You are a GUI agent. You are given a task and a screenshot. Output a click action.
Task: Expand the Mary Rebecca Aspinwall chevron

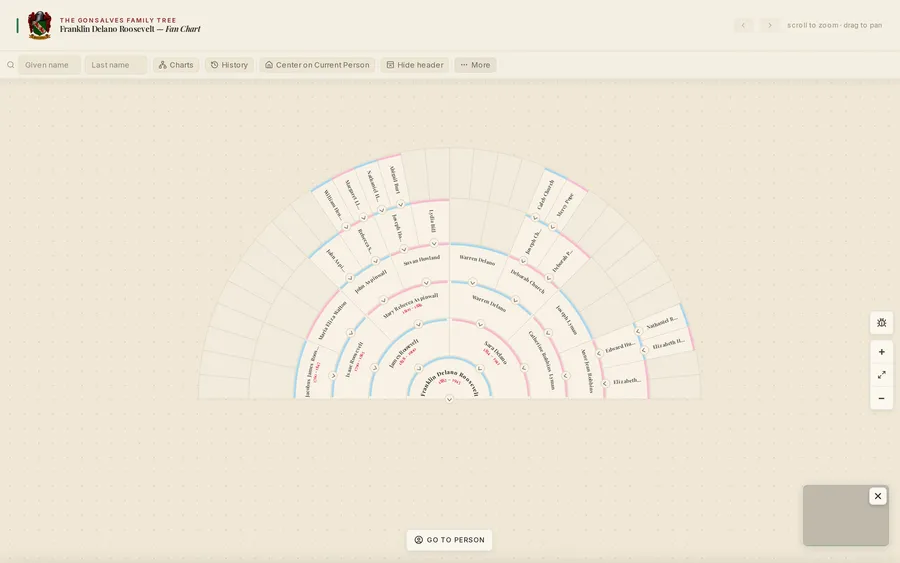pyautogui.click(x=418, y=324)
